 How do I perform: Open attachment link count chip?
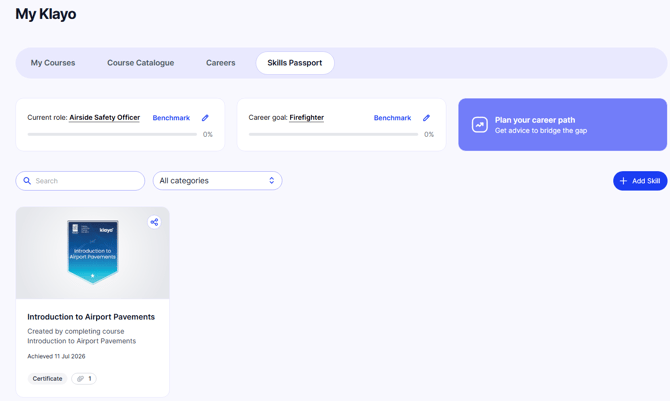84,378
